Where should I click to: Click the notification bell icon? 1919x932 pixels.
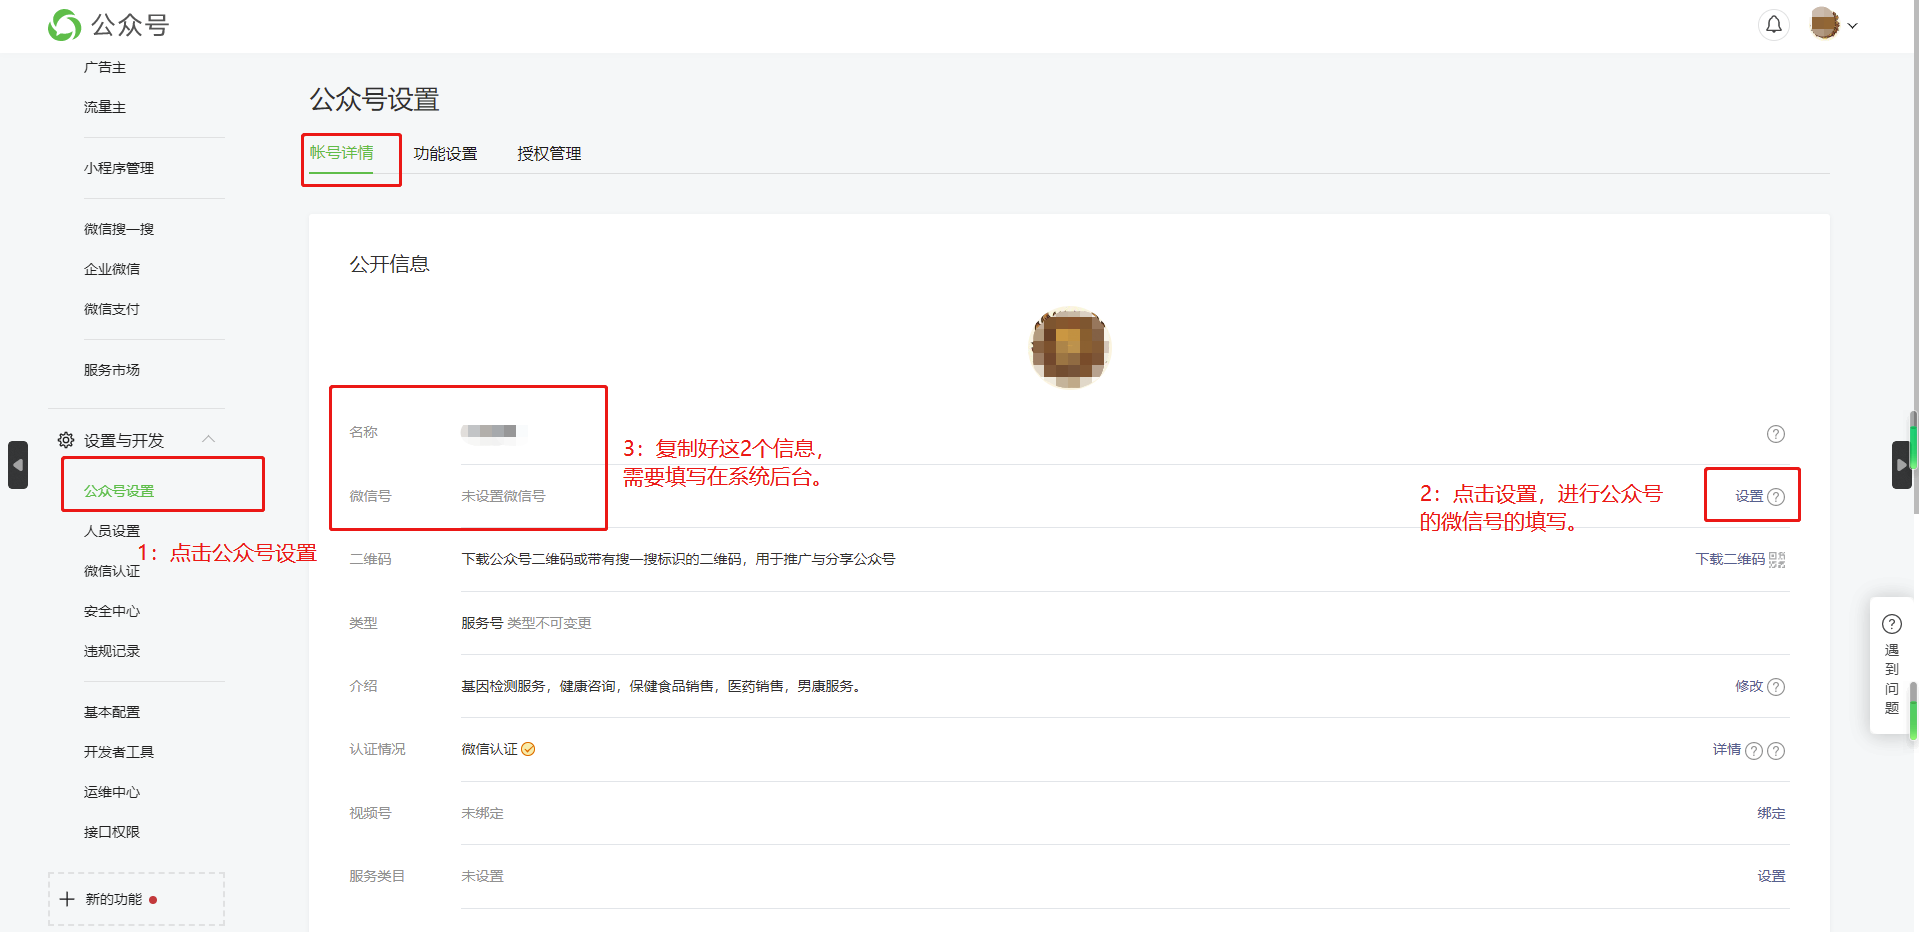point(1773,25)
